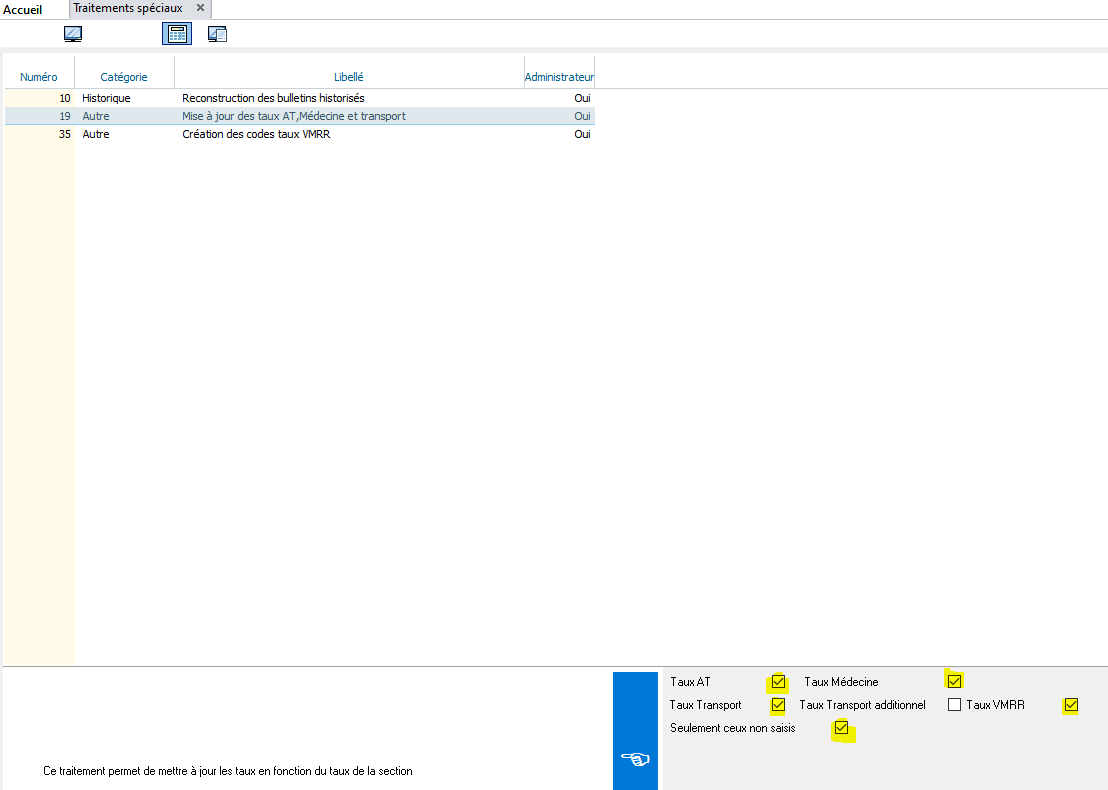Select row Reconstruction des bulletins historisés

(x=273, y=98)
